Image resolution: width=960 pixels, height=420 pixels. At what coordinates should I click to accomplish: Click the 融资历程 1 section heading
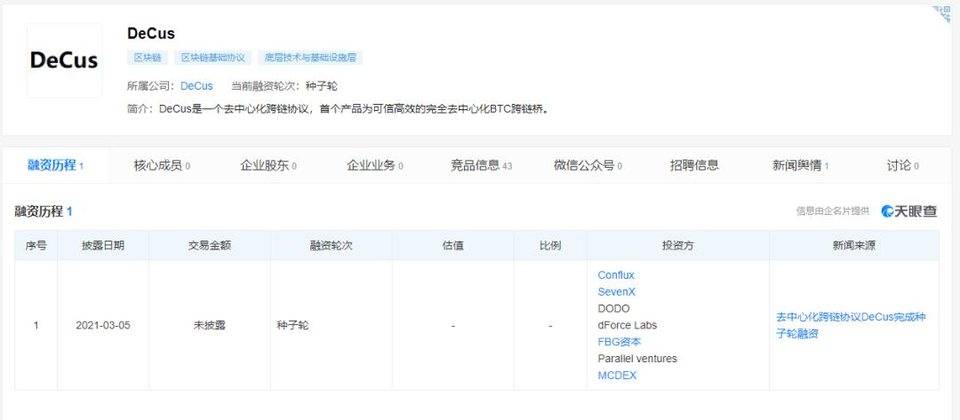coord(44,212)
